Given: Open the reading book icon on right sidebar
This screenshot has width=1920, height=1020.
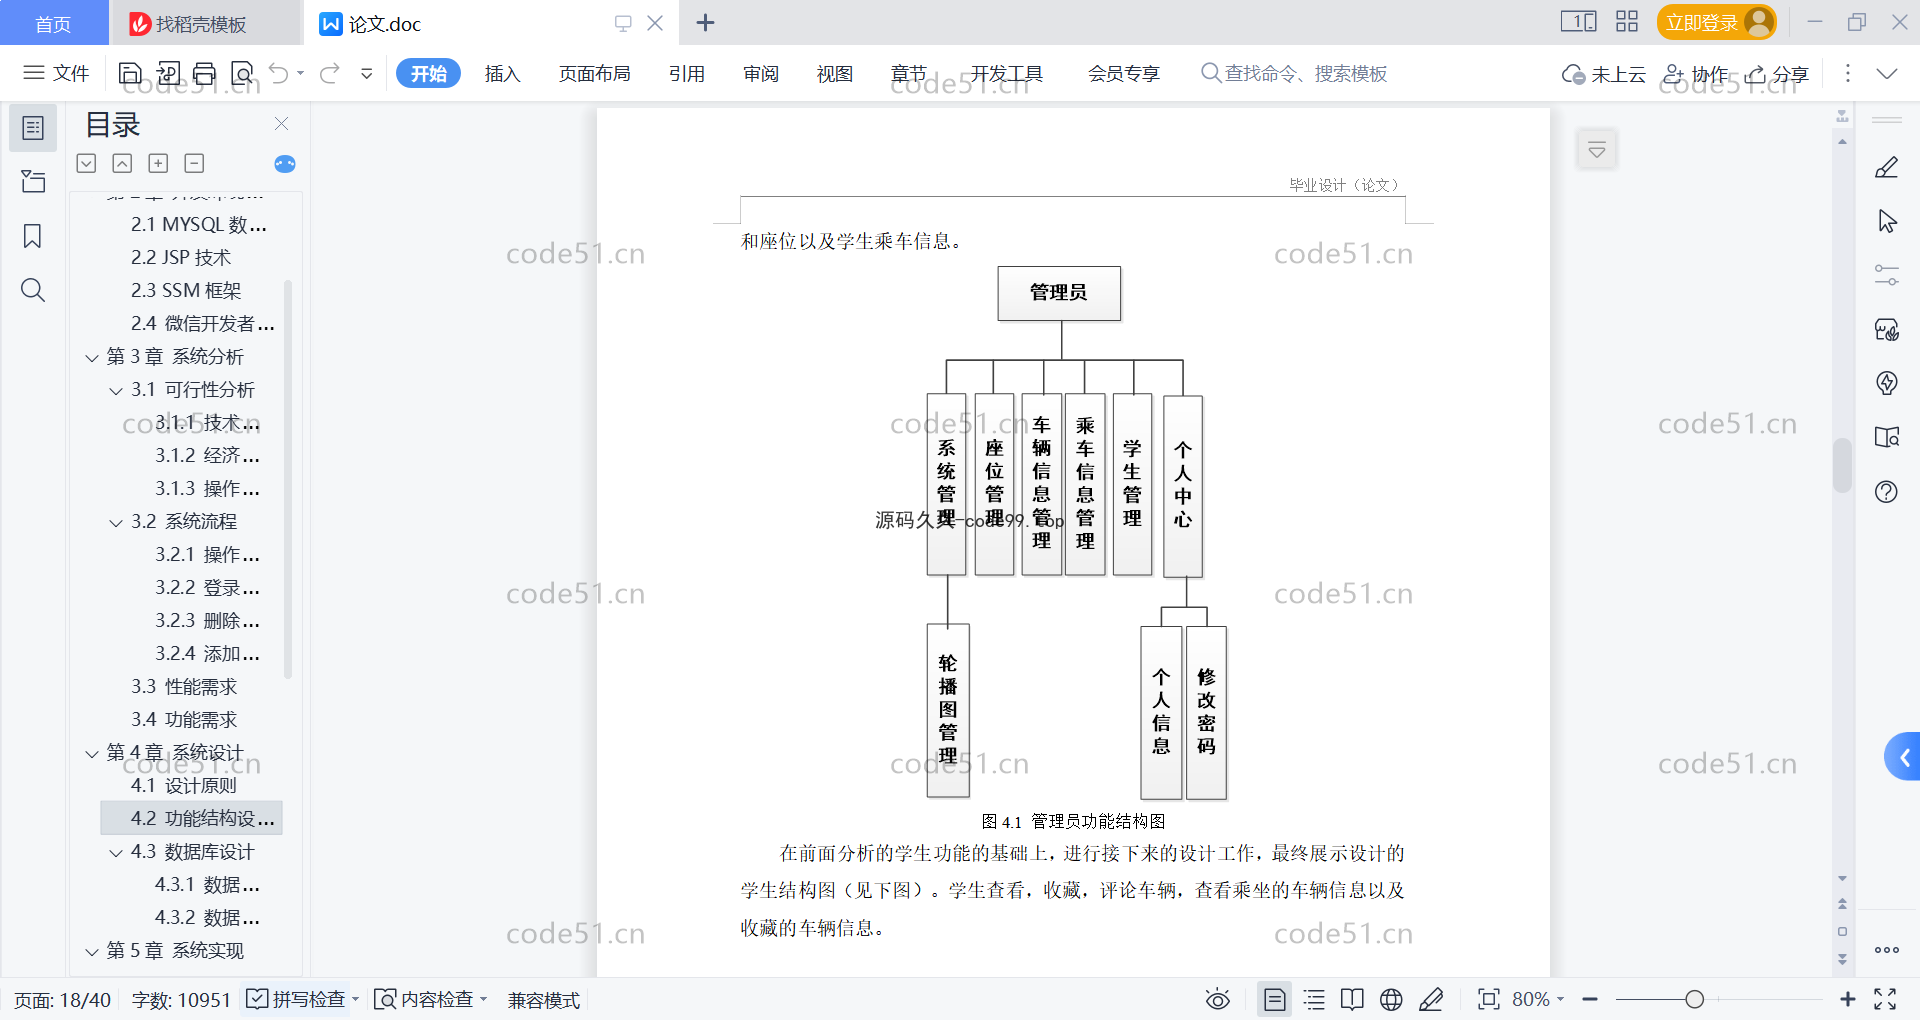Looking at the screenshot, I should 1887,437.
